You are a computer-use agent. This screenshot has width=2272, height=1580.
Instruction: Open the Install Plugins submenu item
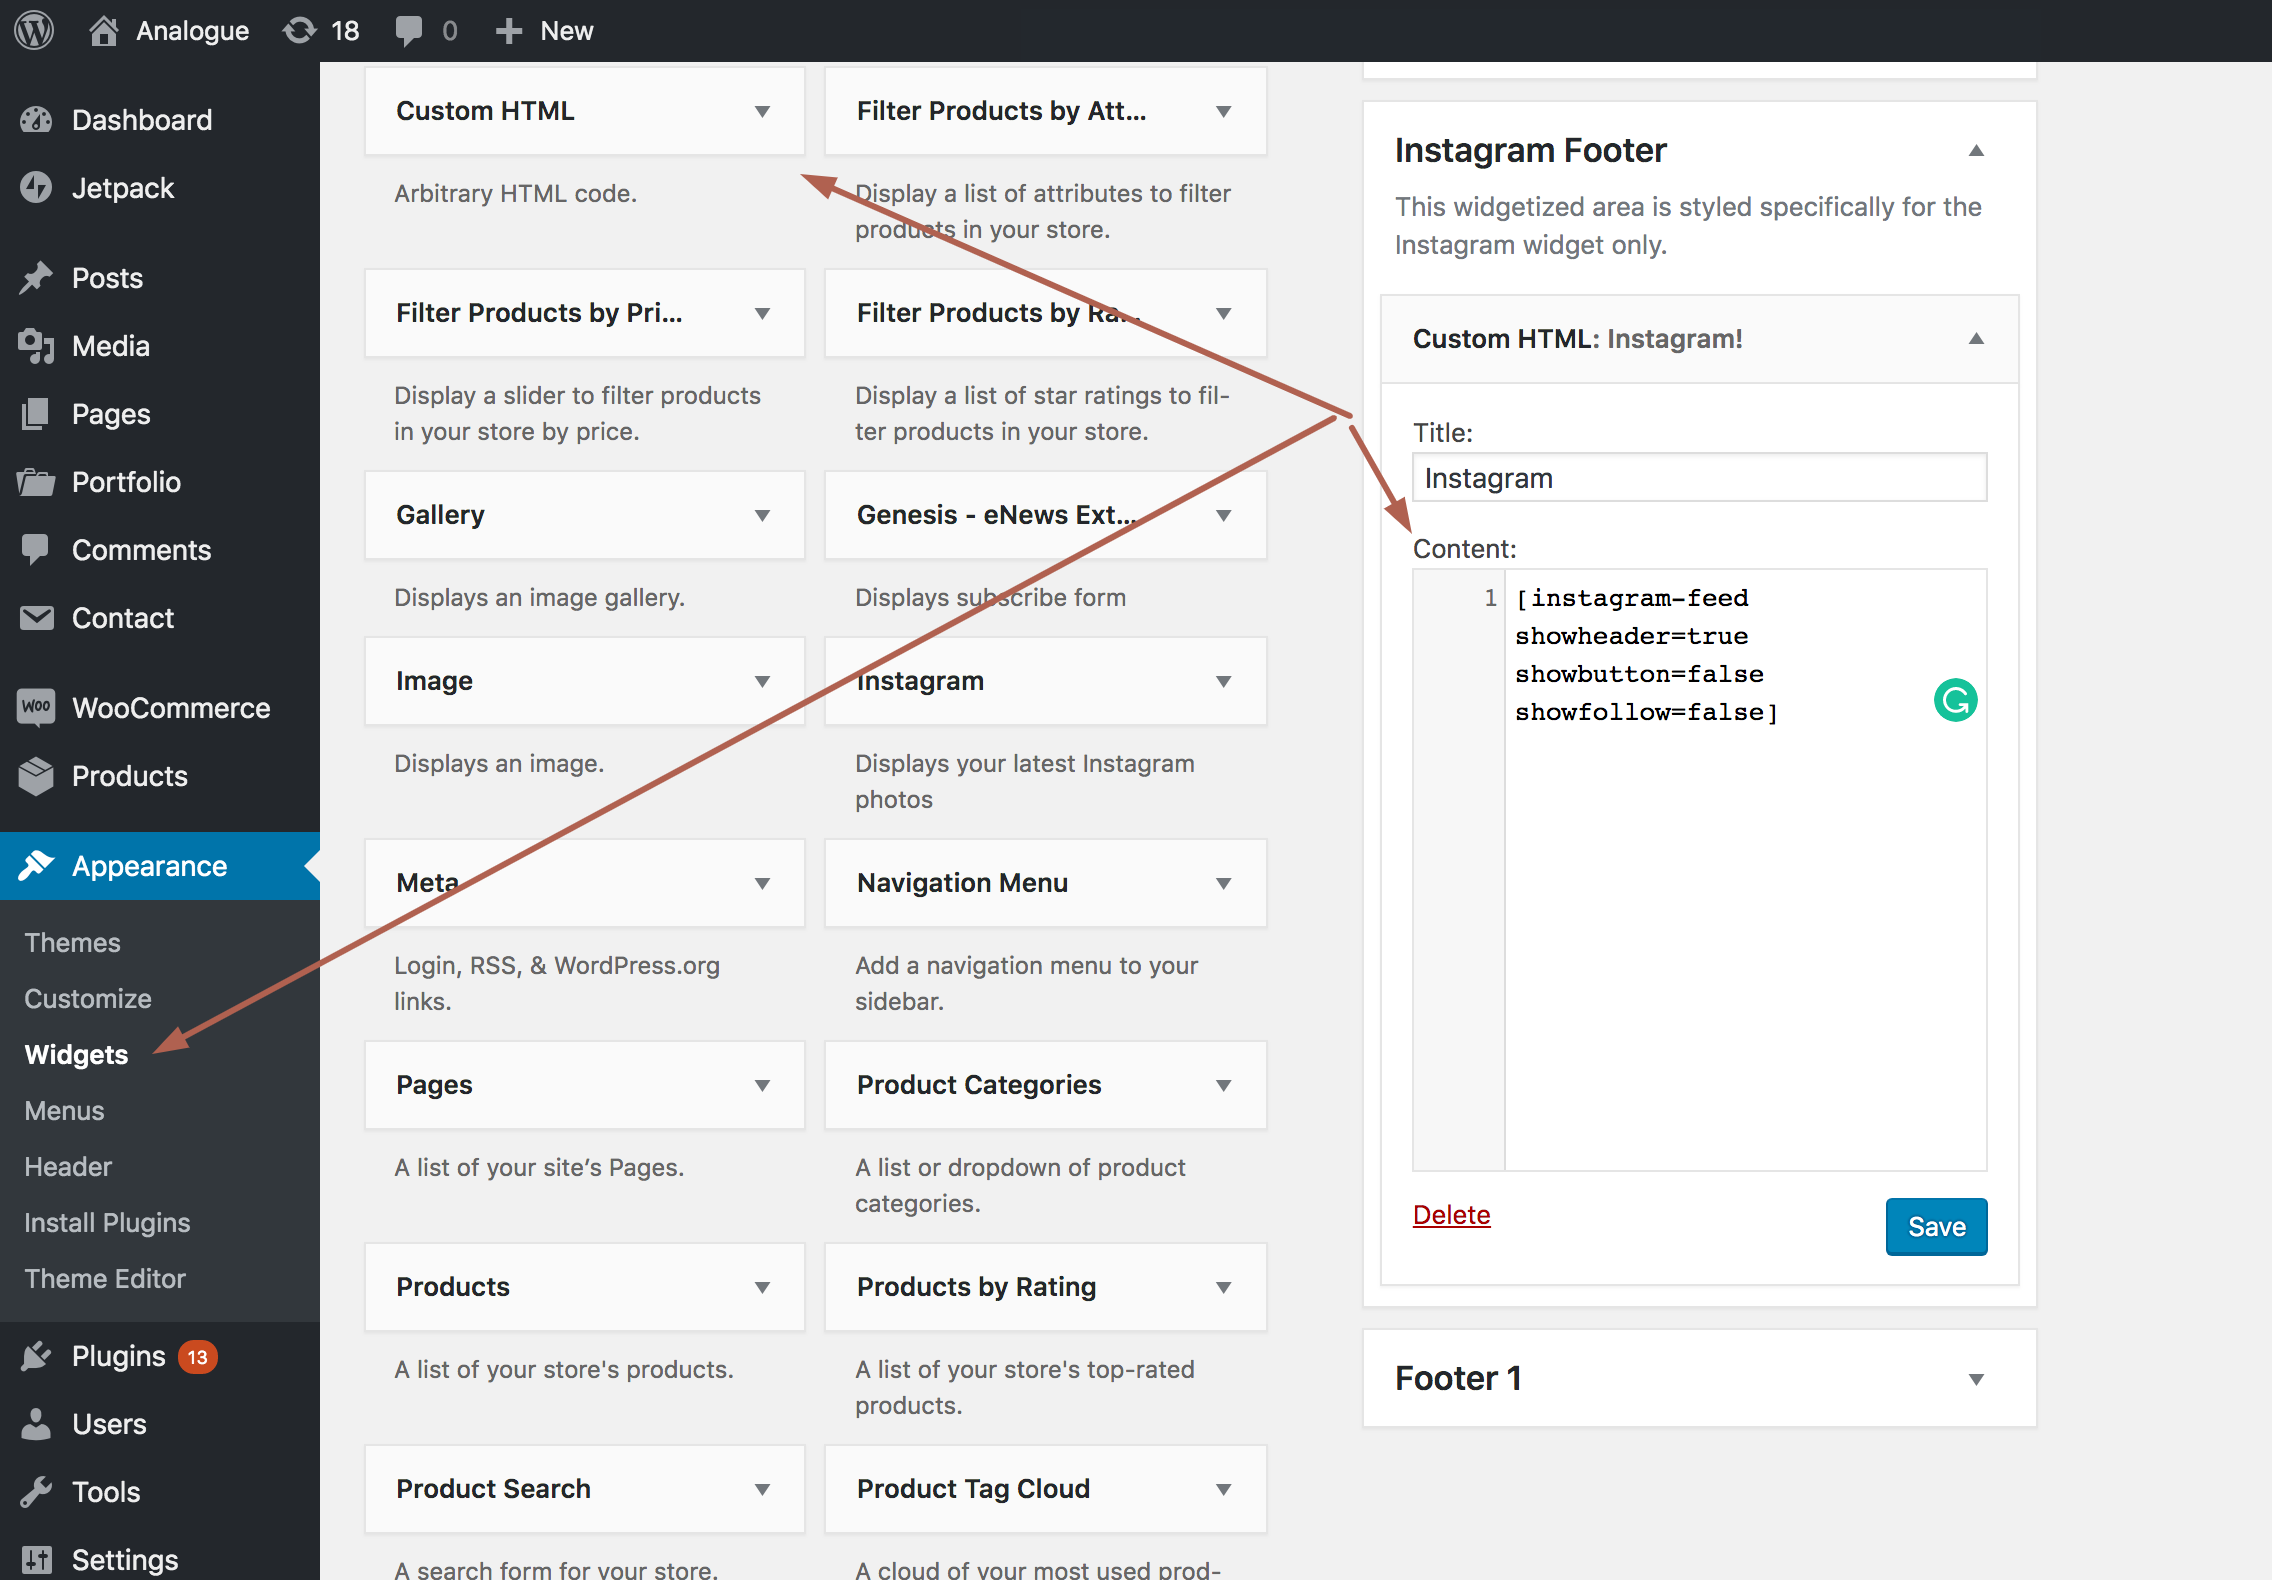point(107,1222)
